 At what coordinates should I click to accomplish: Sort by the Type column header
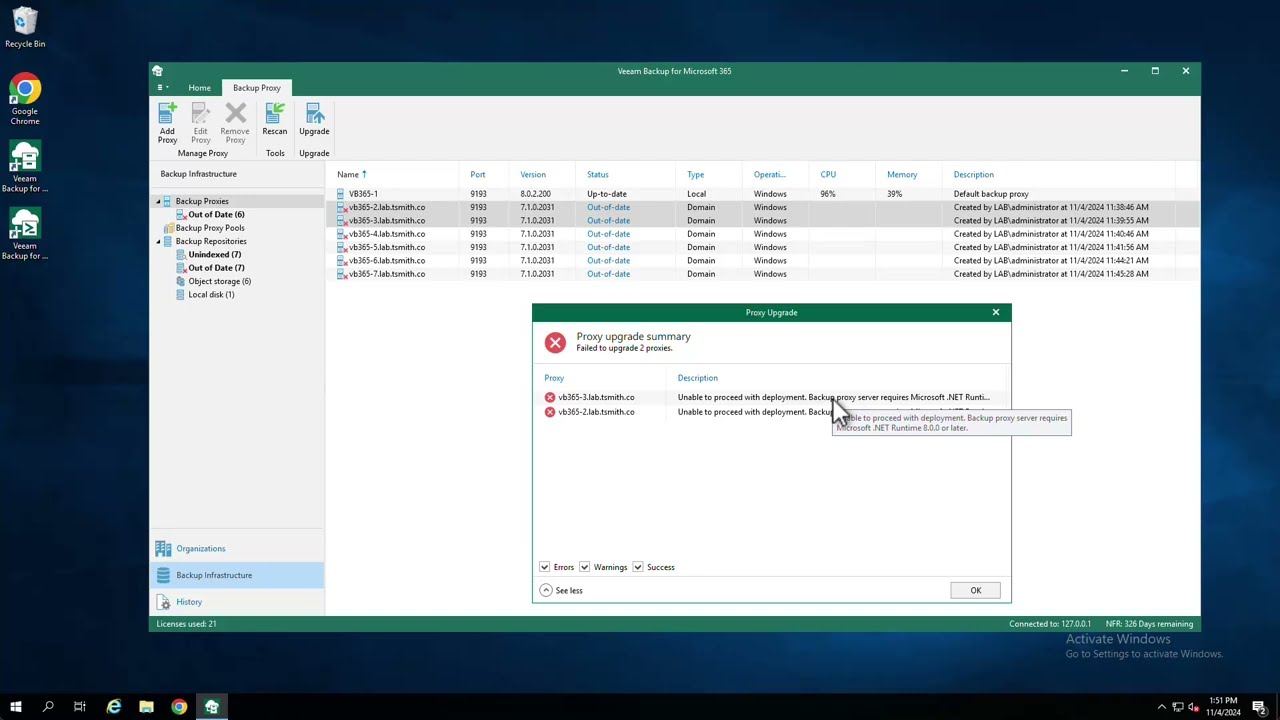point(696,174)
